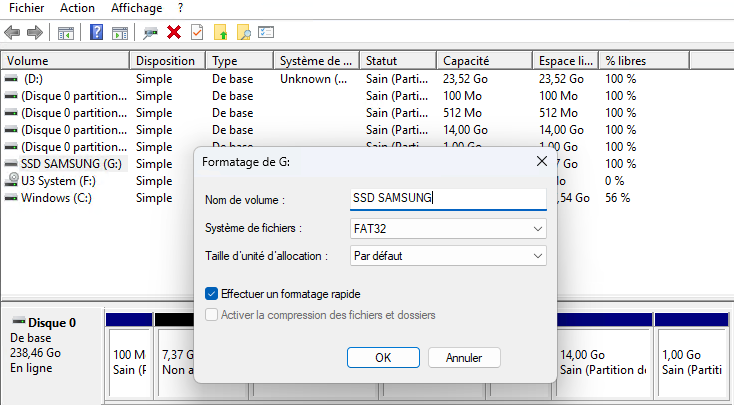Viewport: 734px width, 405px height.
Task: Click the Capacité column header
Action: point(484,61)
